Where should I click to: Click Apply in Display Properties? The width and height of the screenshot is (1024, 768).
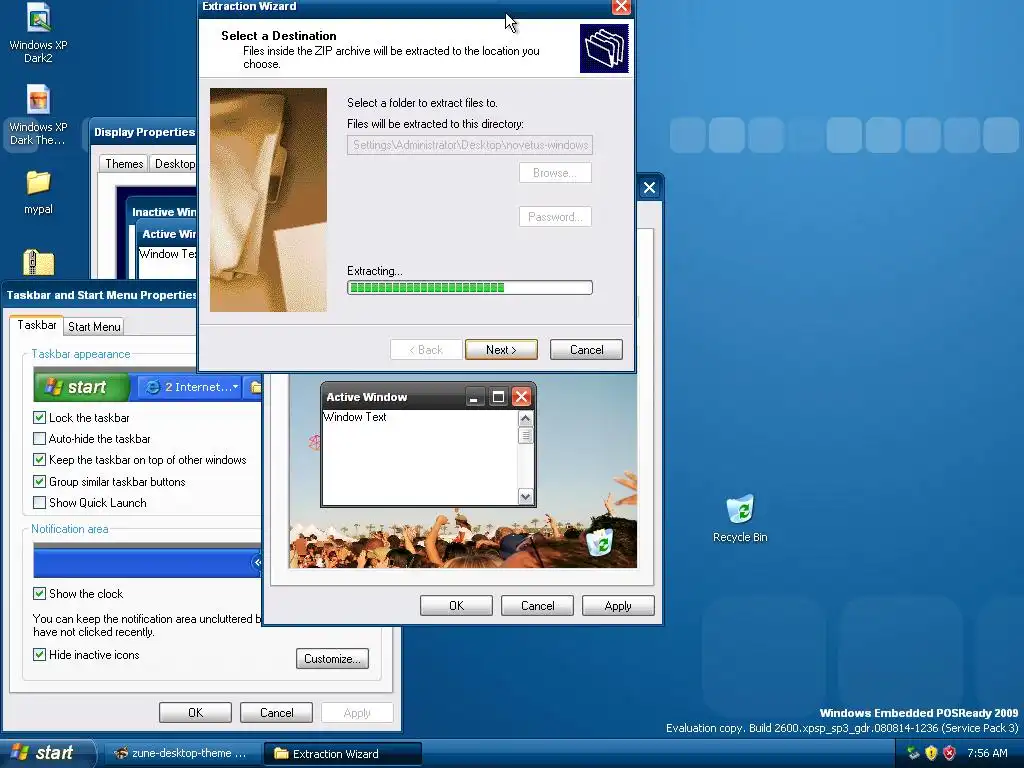pyautogui.click(x=618, y=605)
